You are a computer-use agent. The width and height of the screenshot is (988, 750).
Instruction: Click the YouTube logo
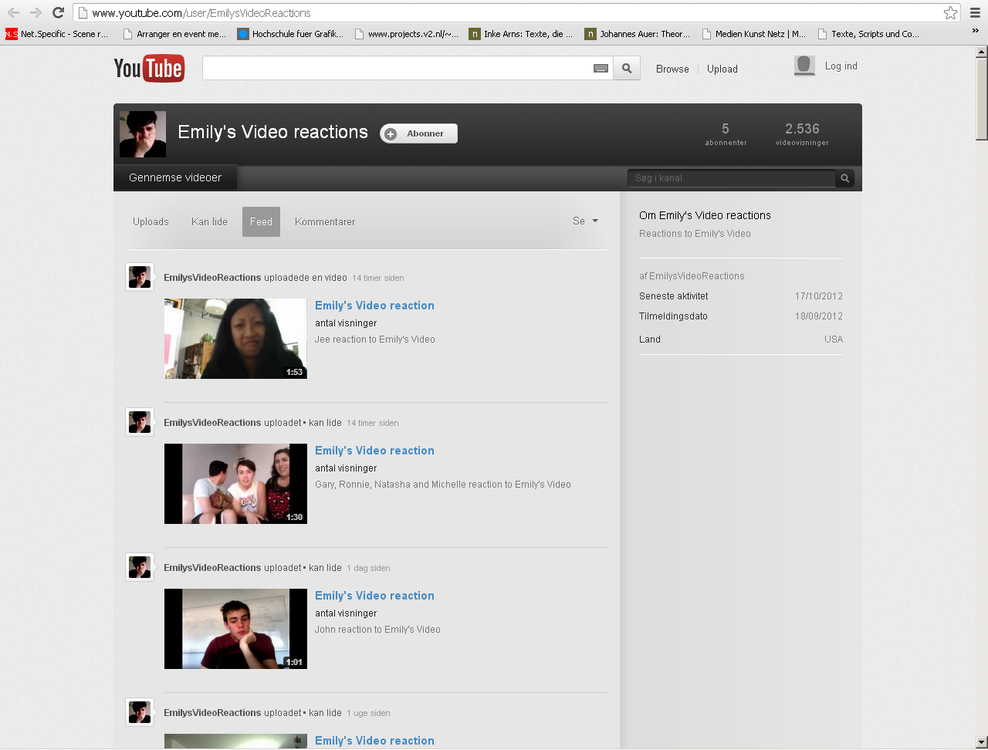coord(149,68)
